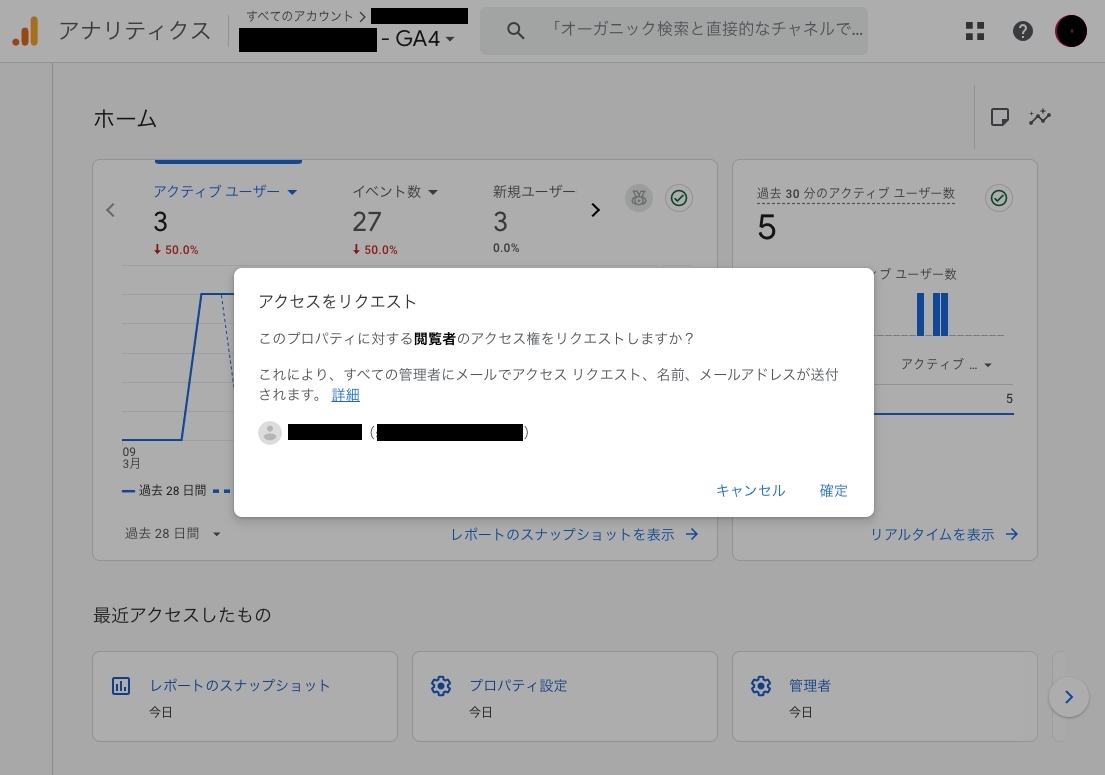This screenshot has width=1105, height=775.
Task: Open the Insights sparkline icon
Action: (1040, 117)
